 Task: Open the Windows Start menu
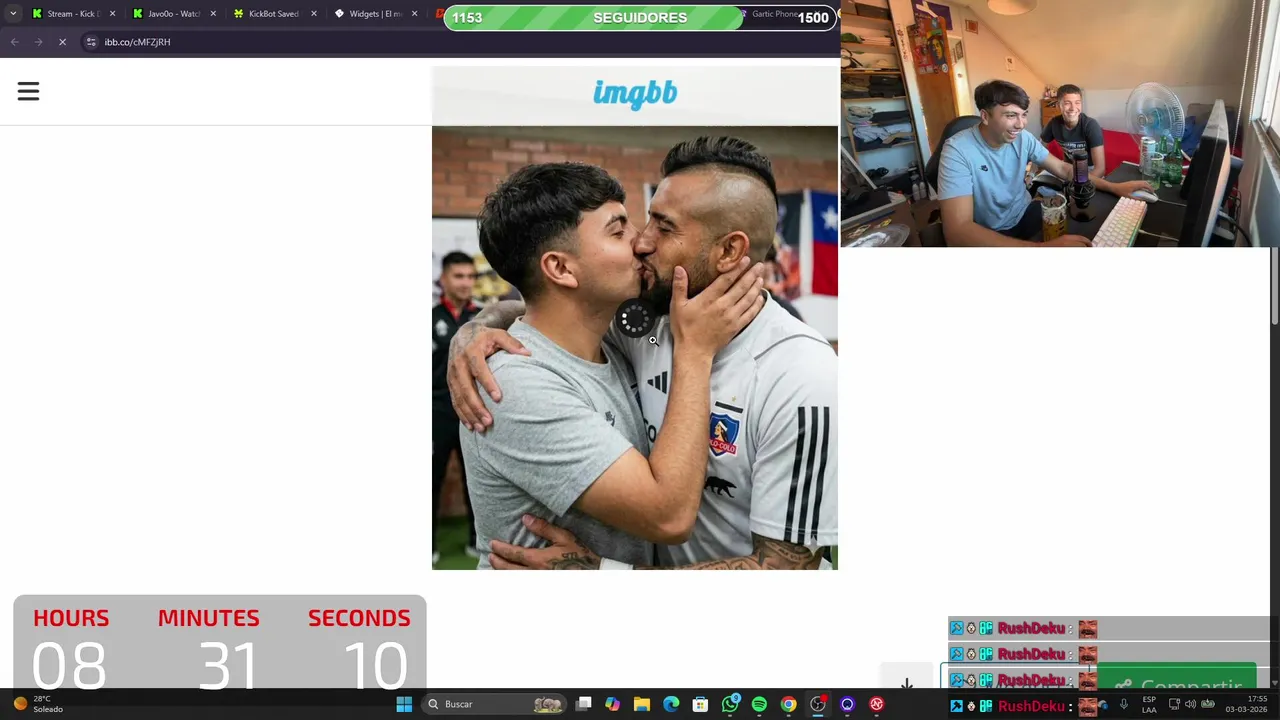[404, 704]
